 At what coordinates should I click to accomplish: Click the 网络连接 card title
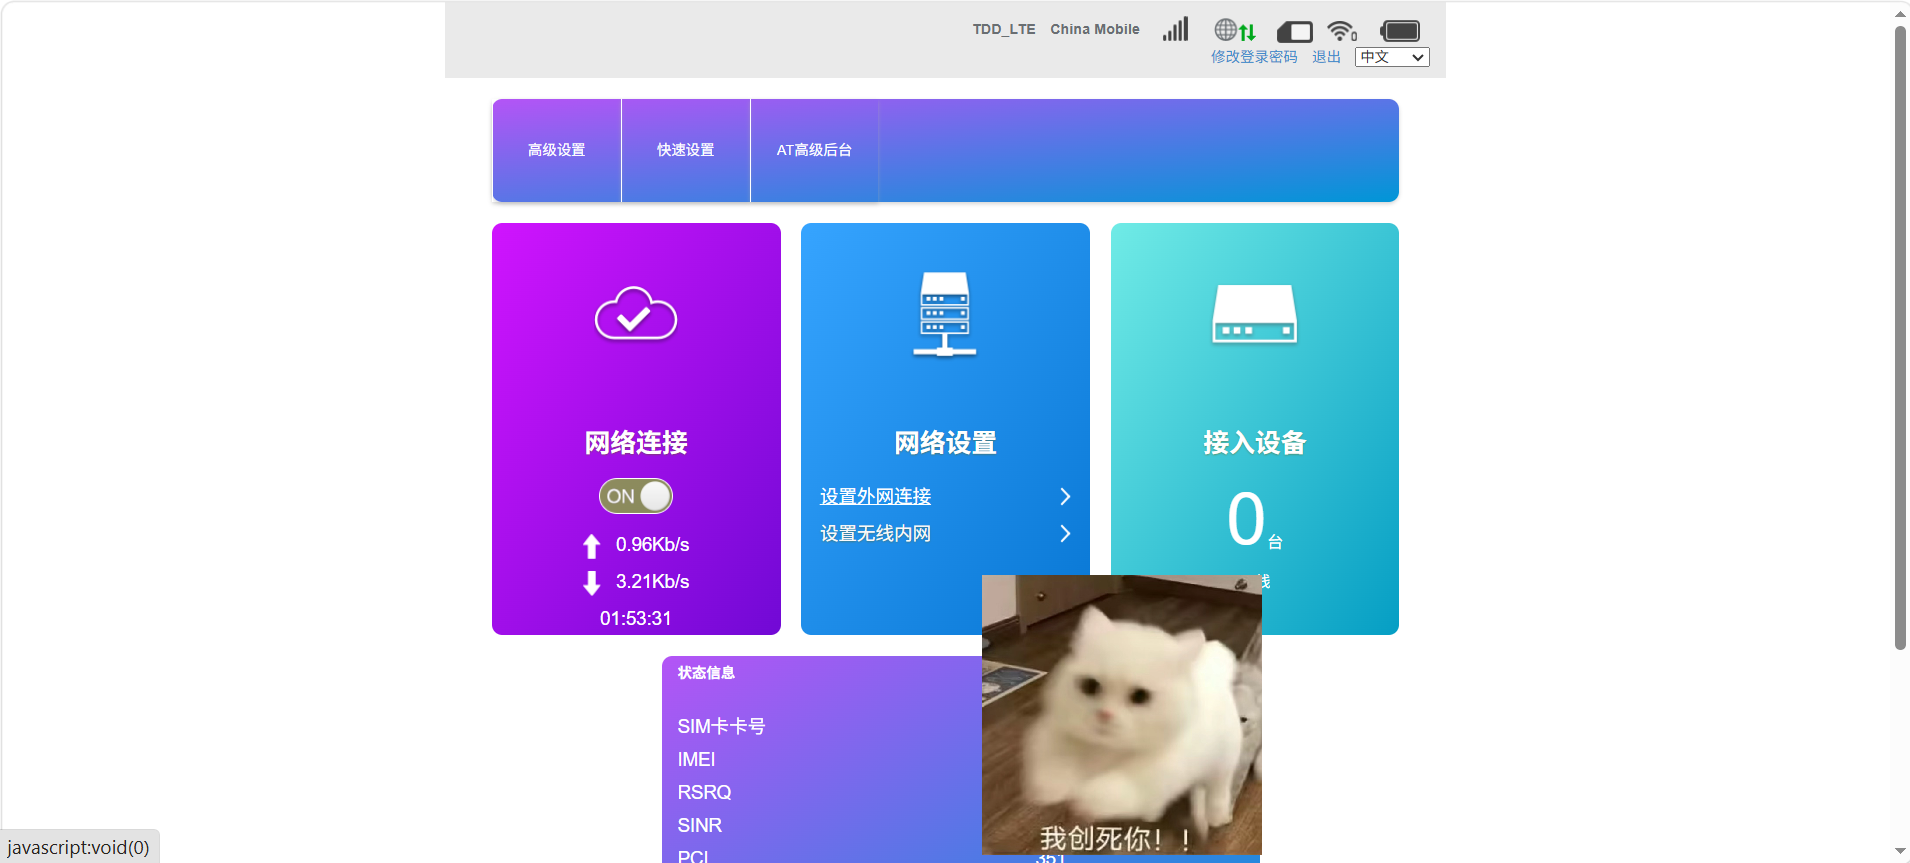click(636, 442)
